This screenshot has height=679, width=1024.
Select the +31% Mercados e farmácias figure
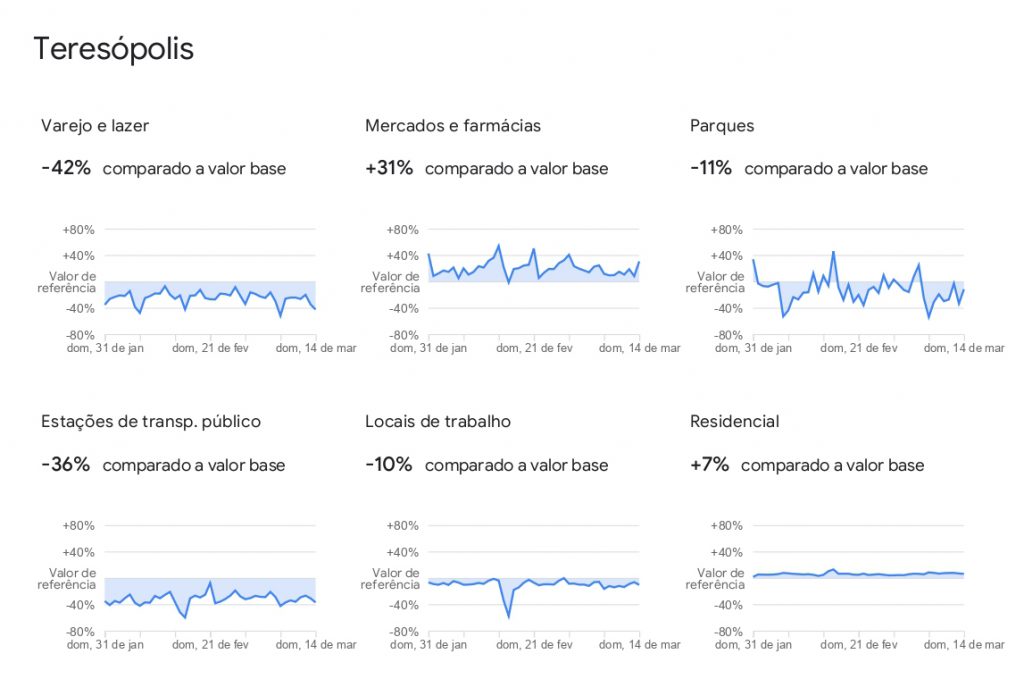(389, 168)
